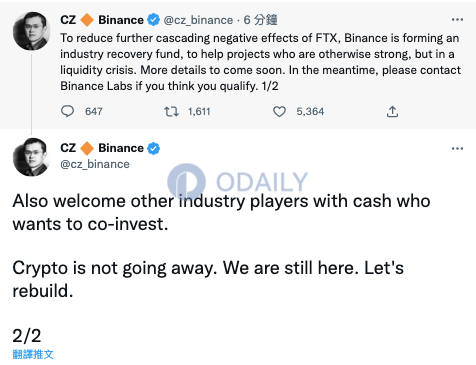Click the CZ Binance name on first tweet
Viewport: 476px width, 365px height.
(102, 20)
